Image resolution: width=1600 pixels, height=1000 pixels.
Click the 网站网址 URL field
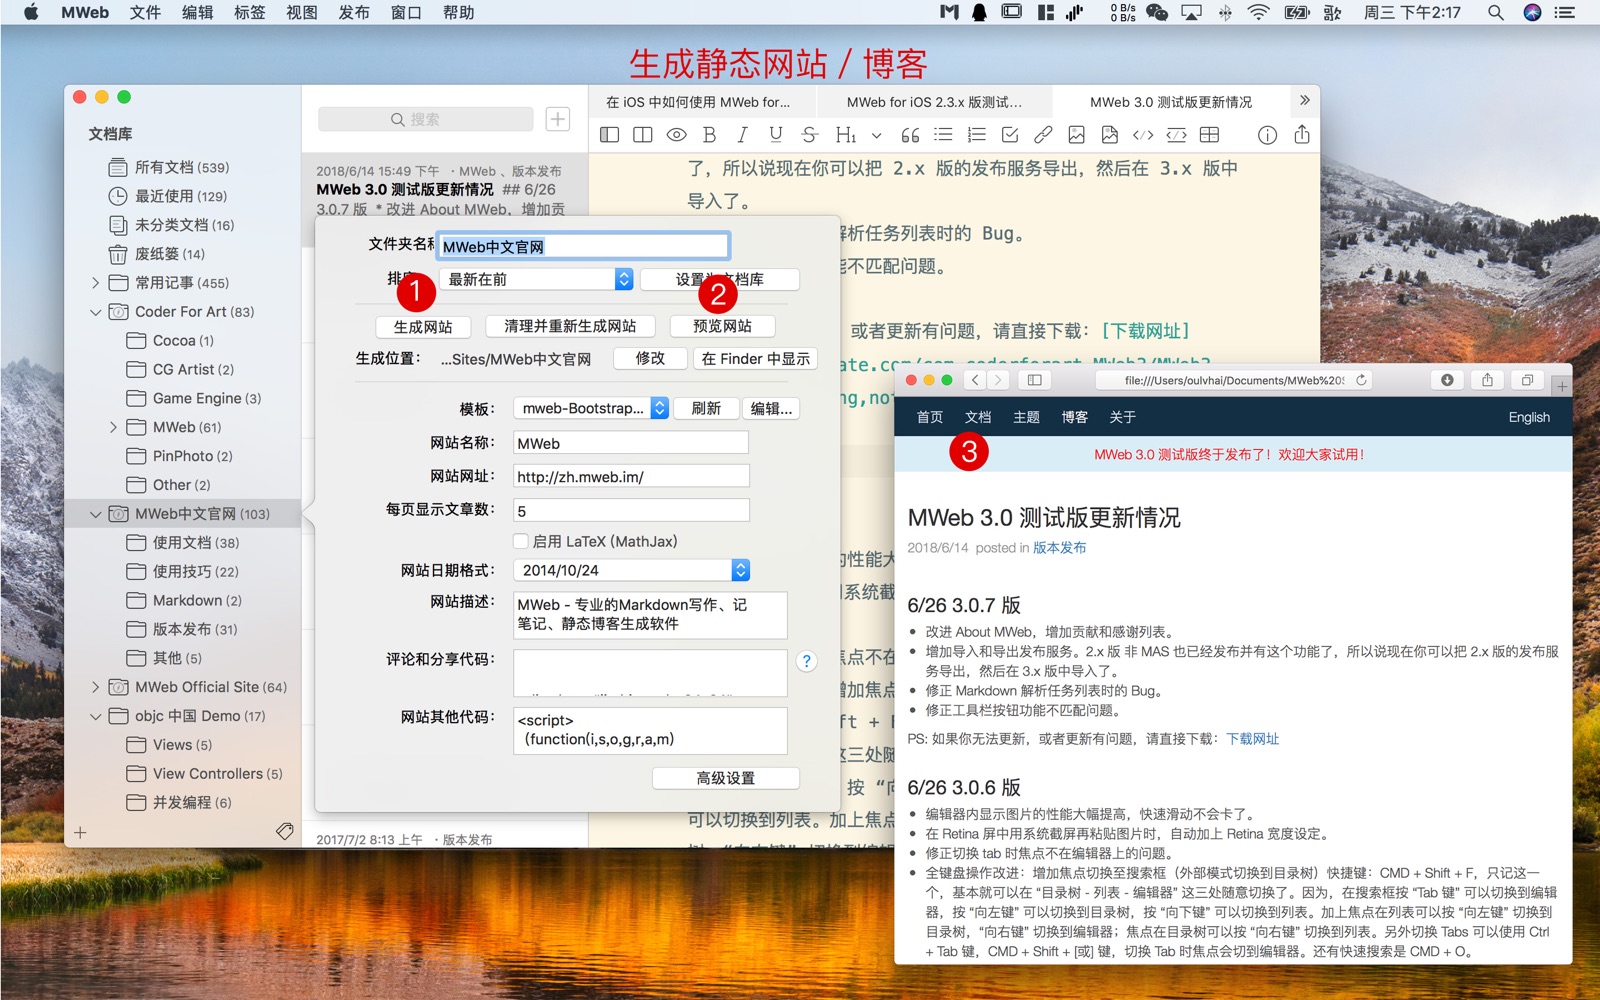631,477
